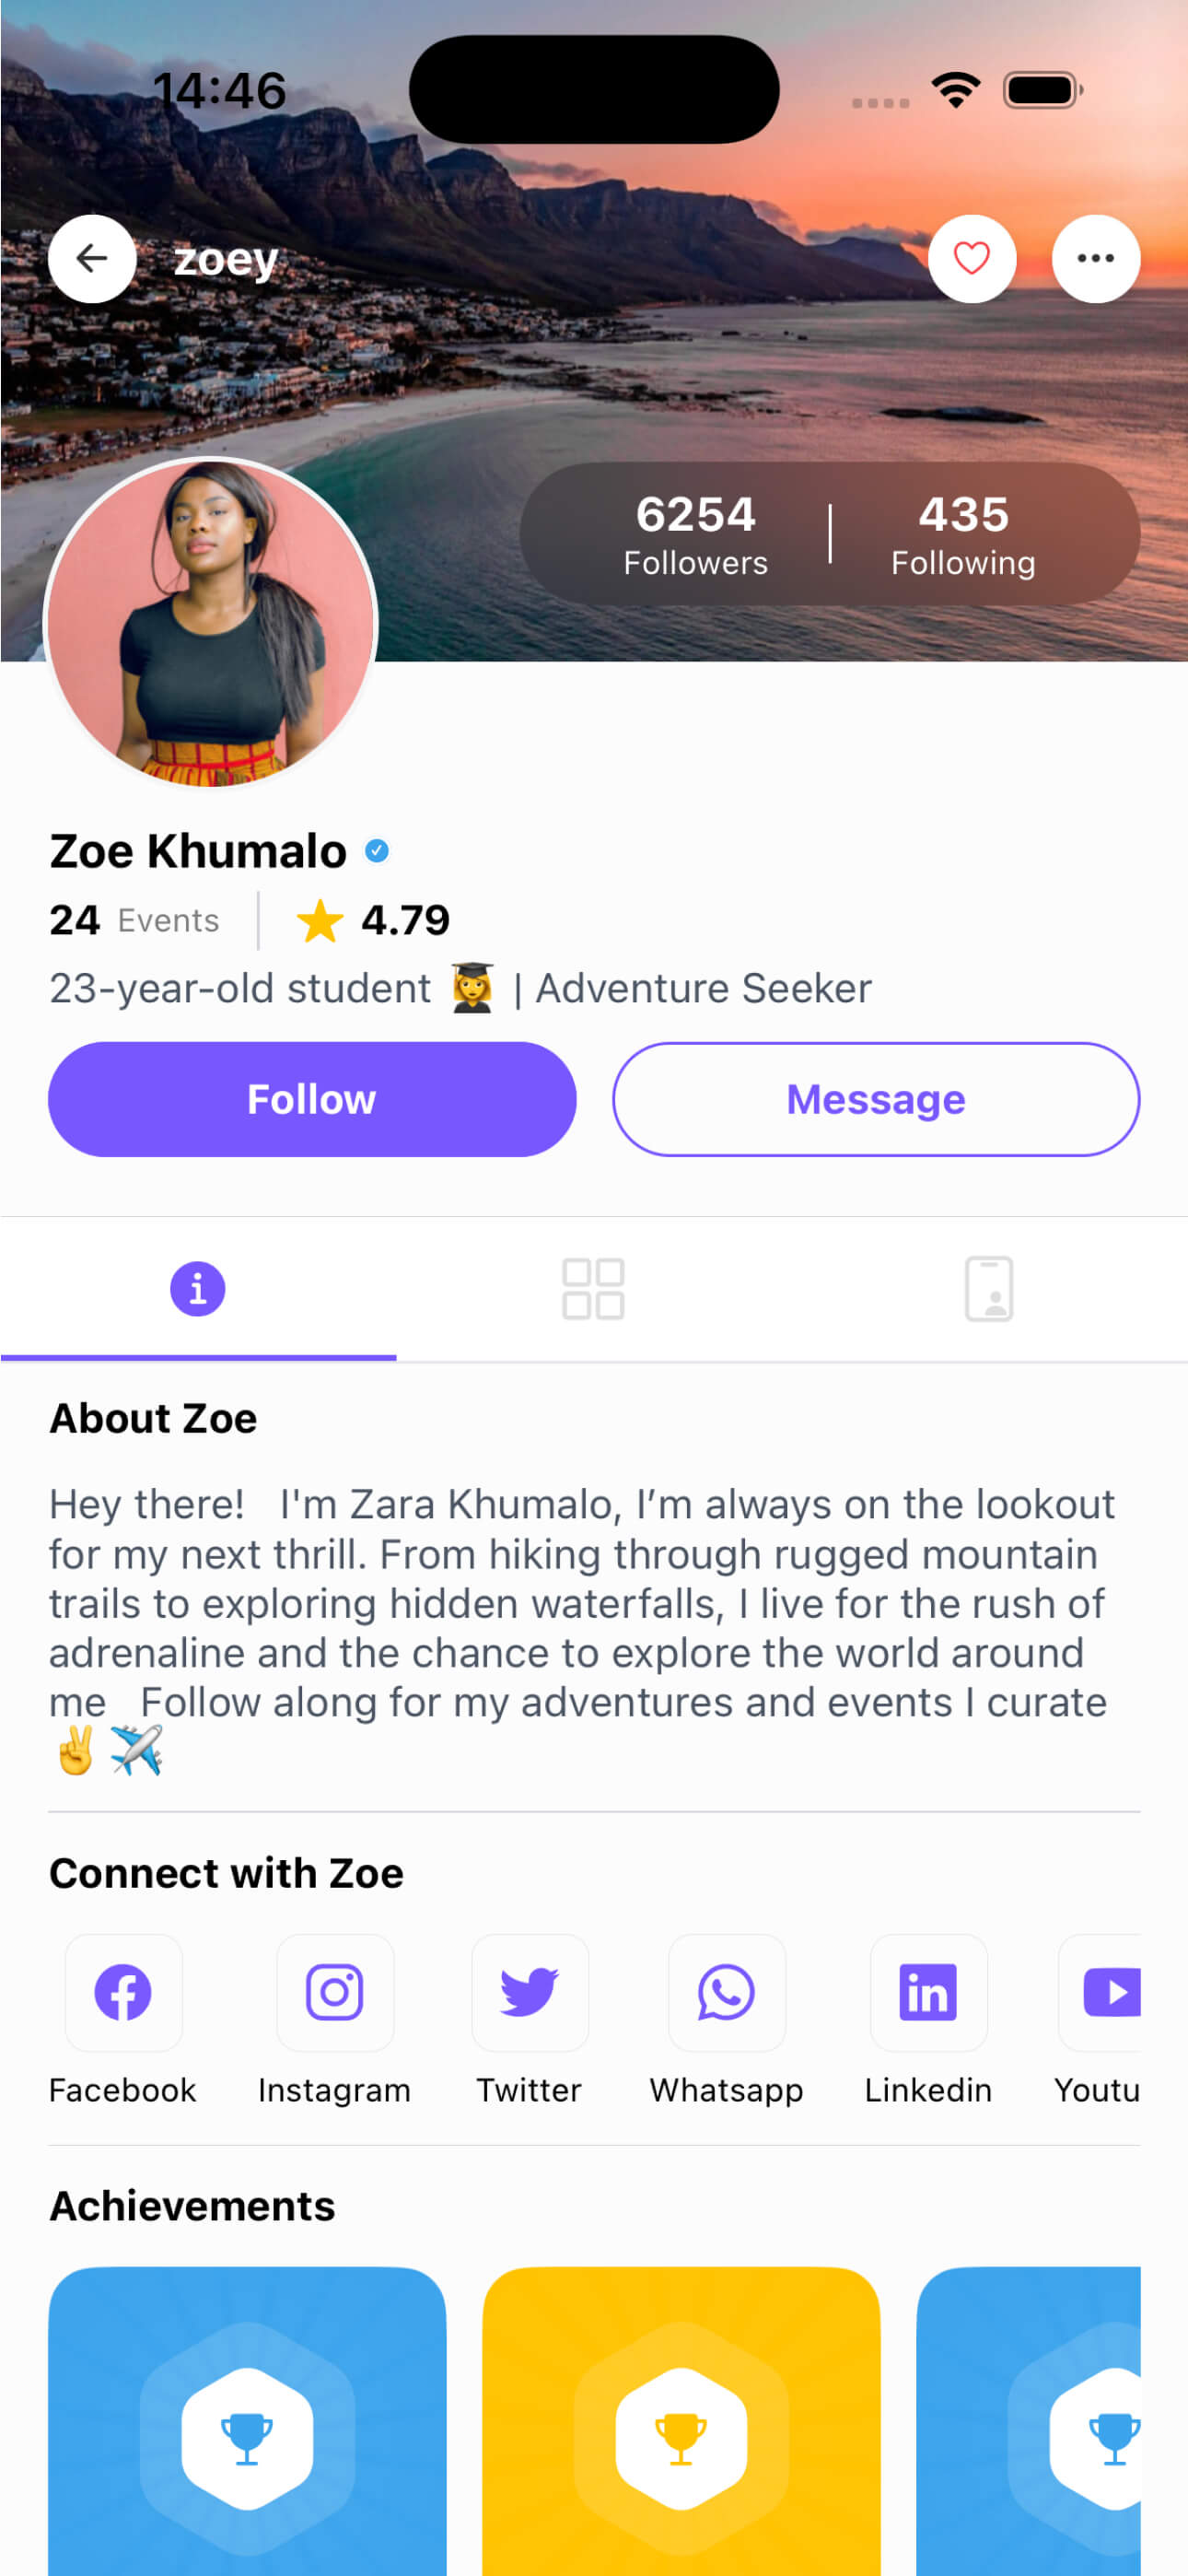Open the three-dot options menu

point(1095,258)
